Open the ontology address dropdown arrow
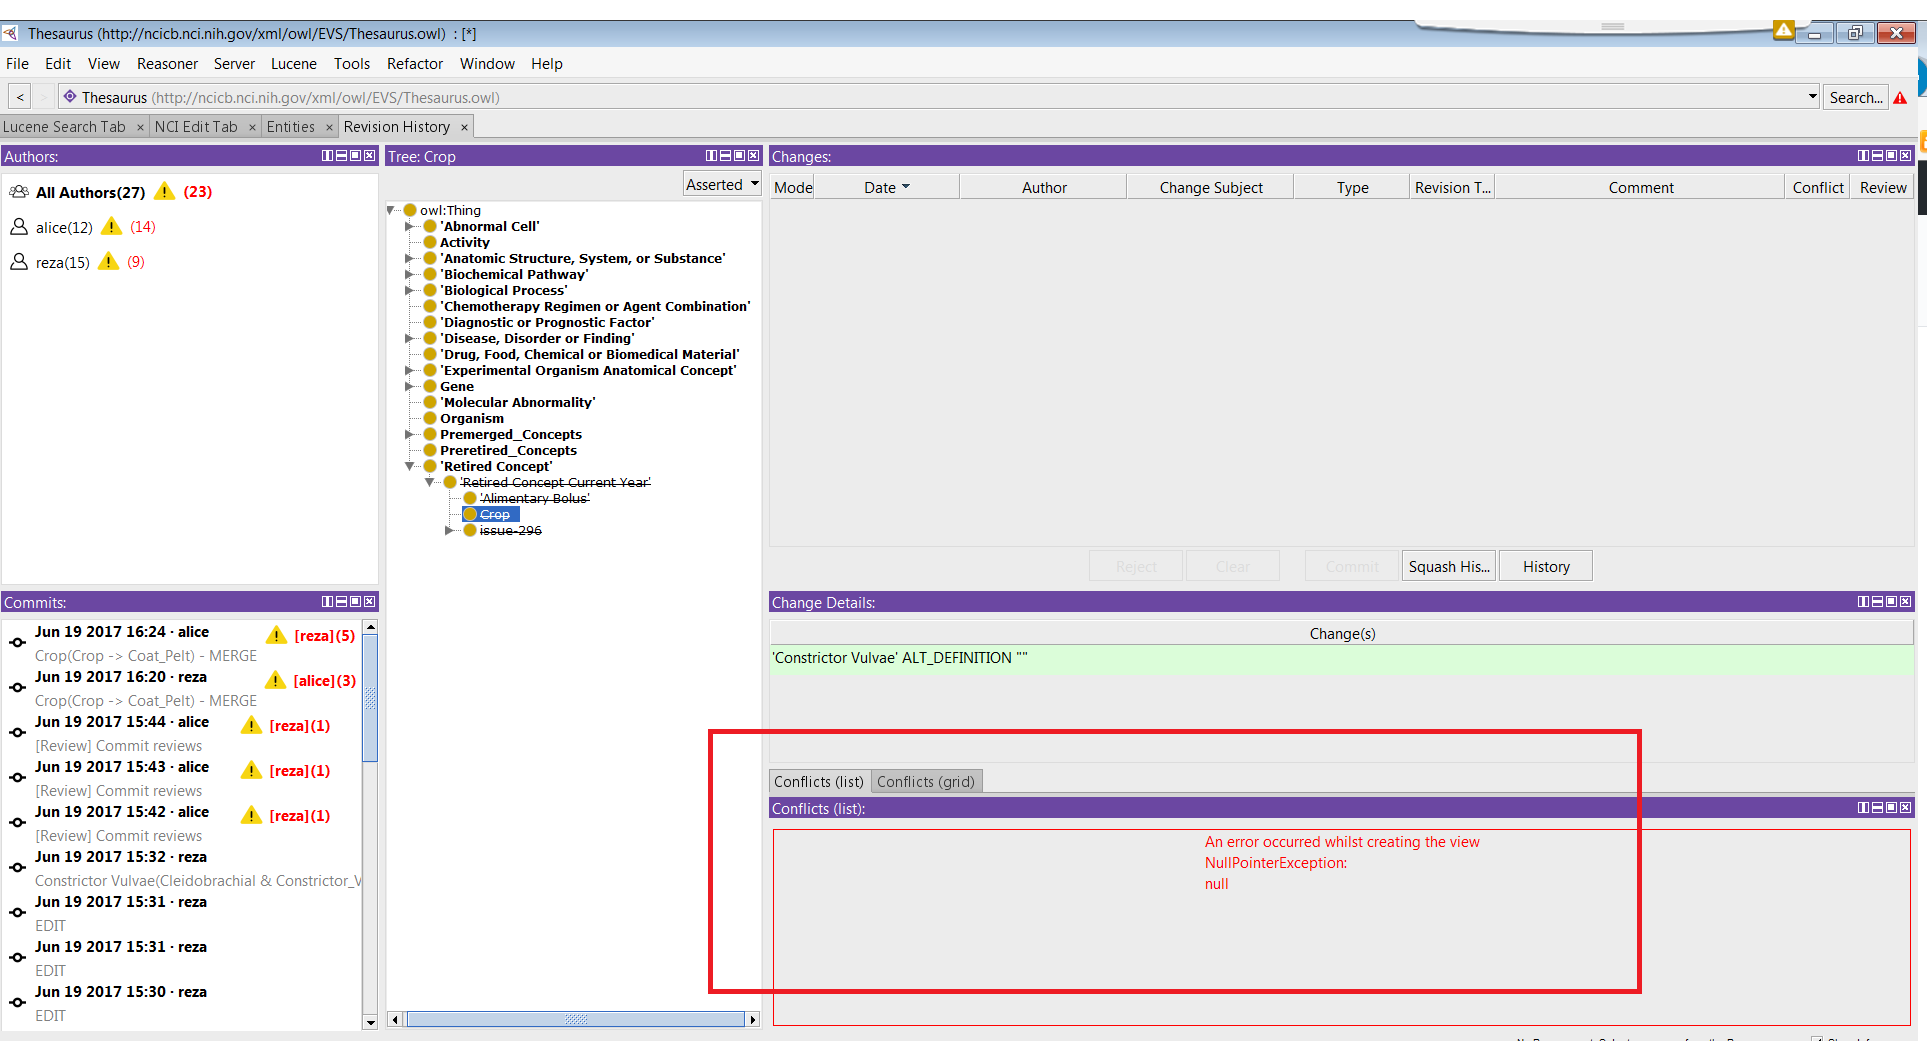 tap(1812, 97)
